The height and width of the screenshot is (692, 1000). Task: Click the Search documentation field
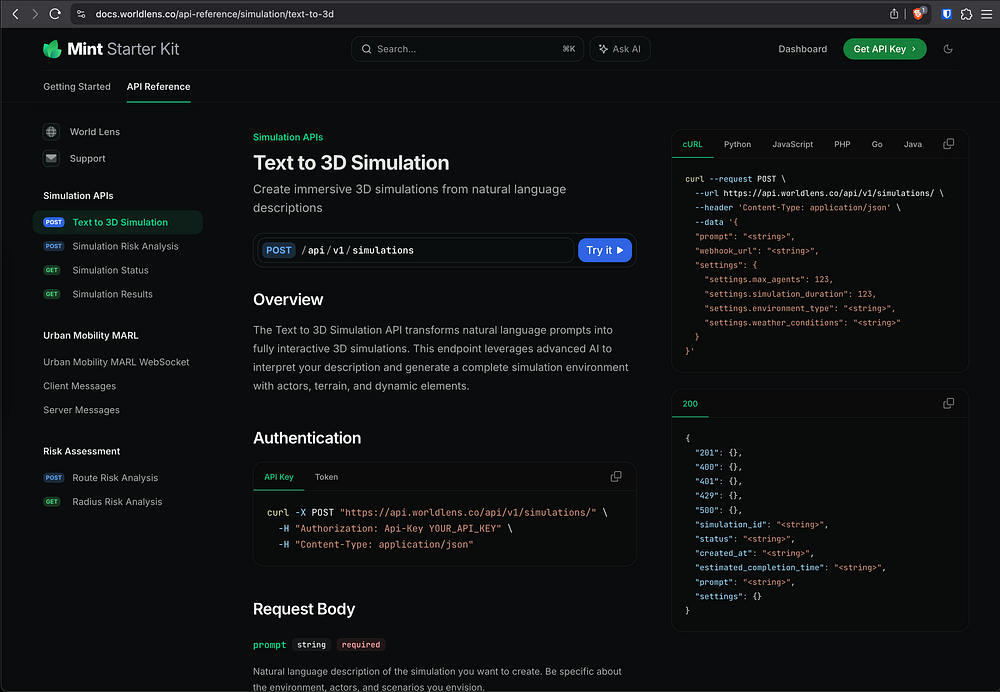coord(467,49)
